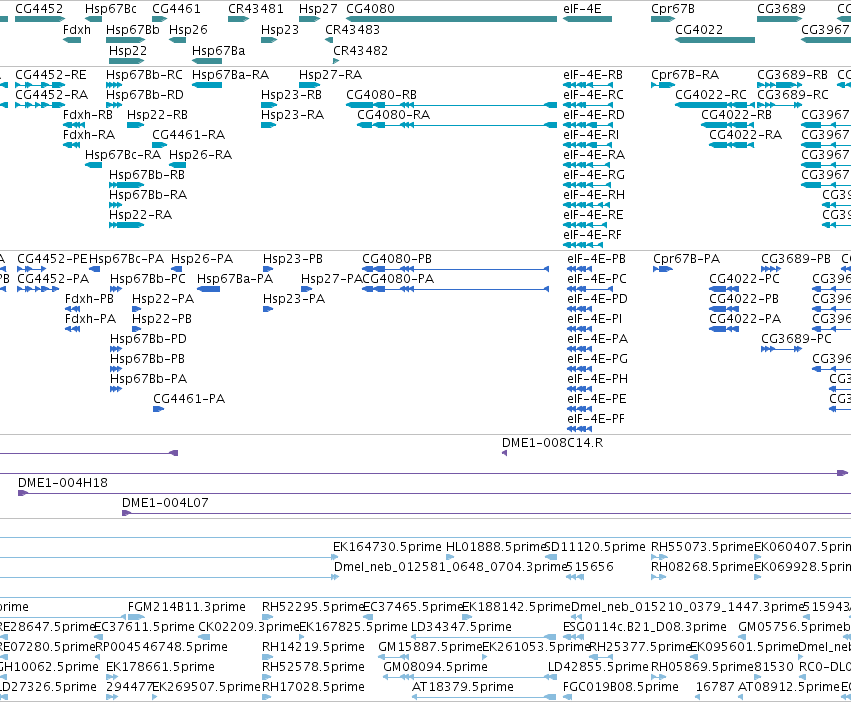Select the Hsp23 gene label
The image size is (851, 702).
[x=280, y=29]
